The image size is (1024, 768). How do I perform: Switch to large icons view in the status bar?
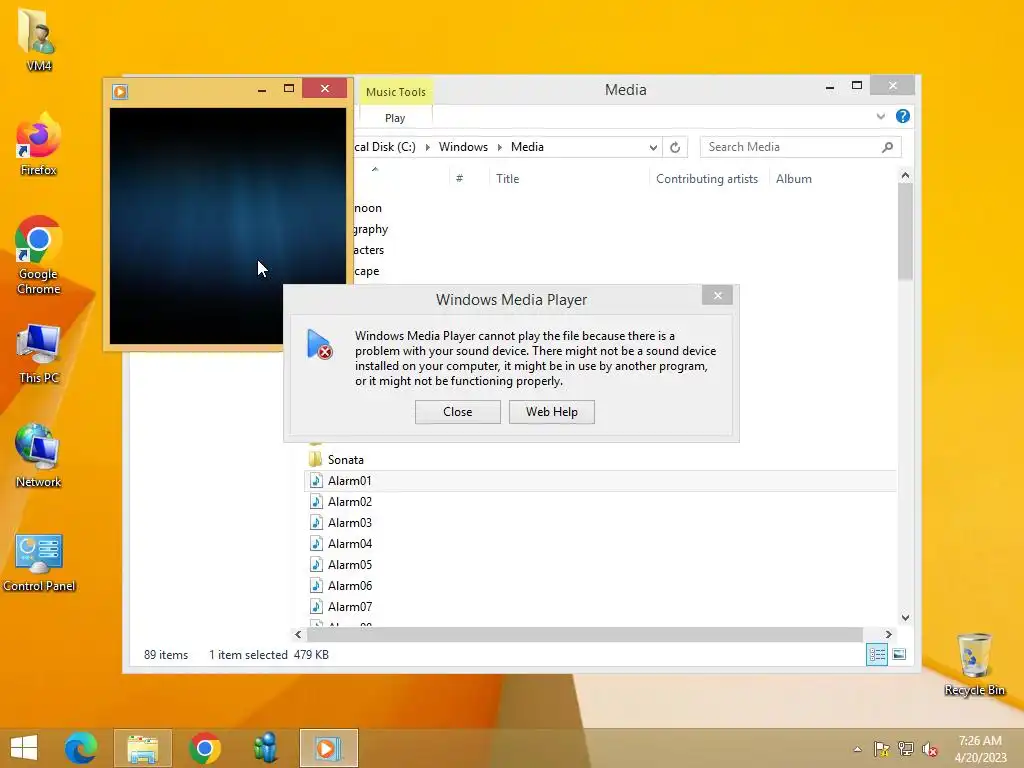(x=899, y=654)
